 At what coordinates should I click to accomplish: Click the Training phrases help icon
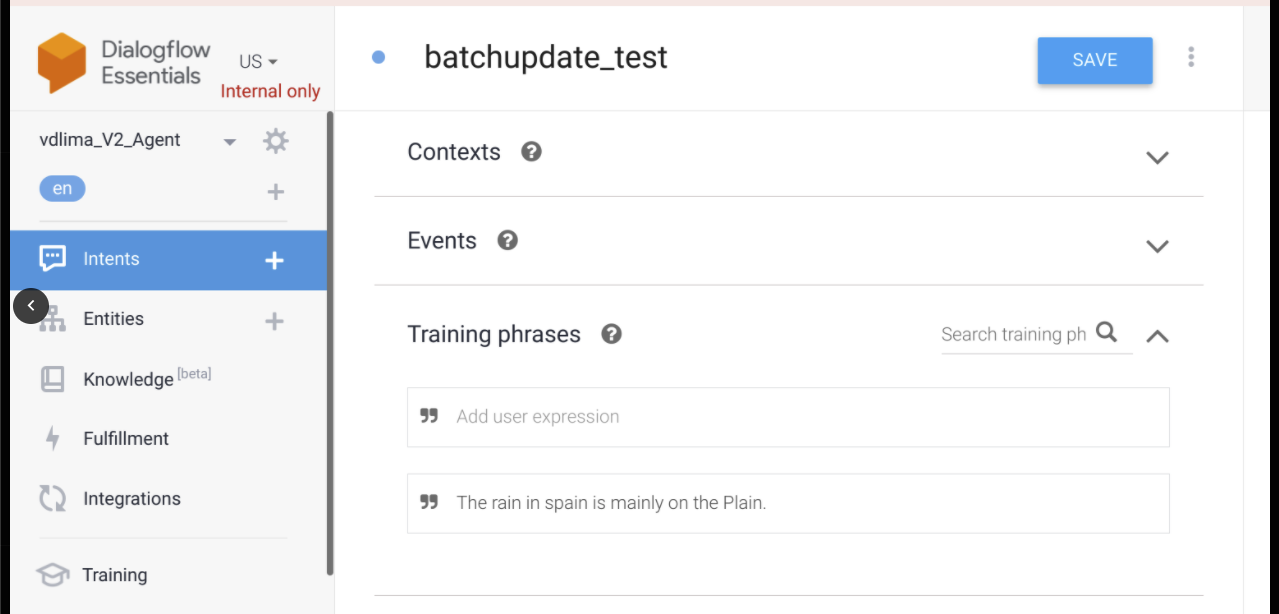[612, 334]
